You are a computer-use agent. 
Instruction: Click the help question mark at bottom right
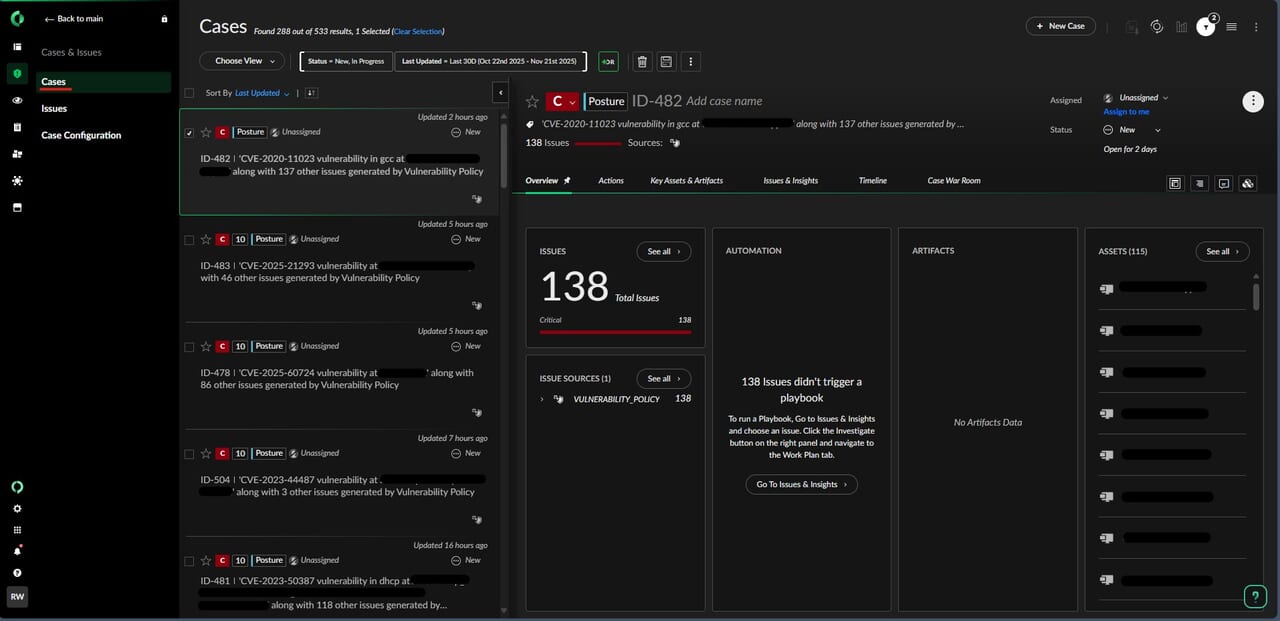click(1255, 597)
